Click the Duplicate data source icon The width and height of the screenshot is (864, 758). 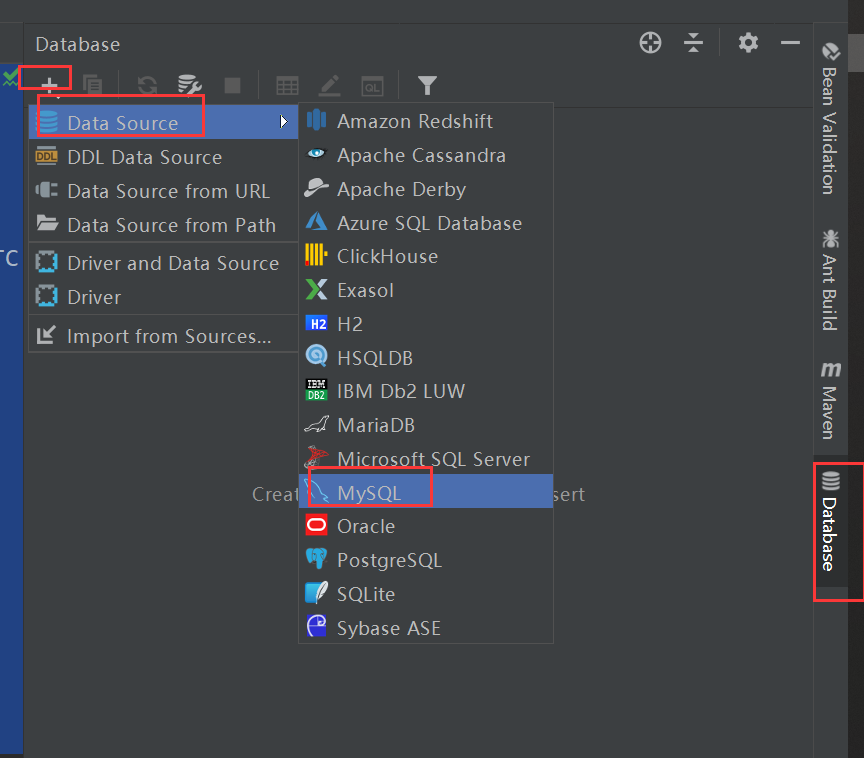click(93, 85)
